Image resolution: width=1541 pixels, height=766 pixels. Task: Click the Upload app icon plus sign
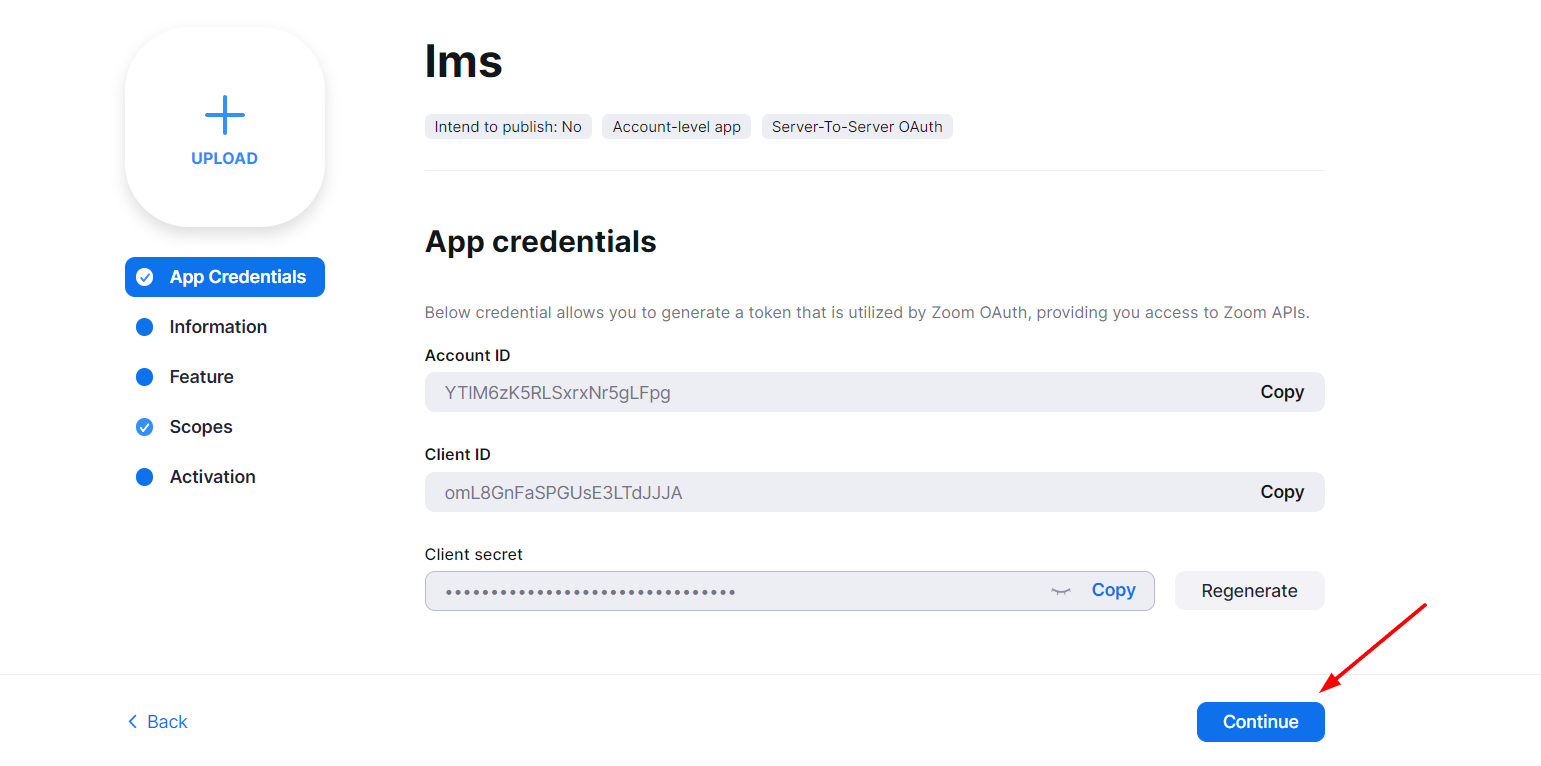pos(224,115)
